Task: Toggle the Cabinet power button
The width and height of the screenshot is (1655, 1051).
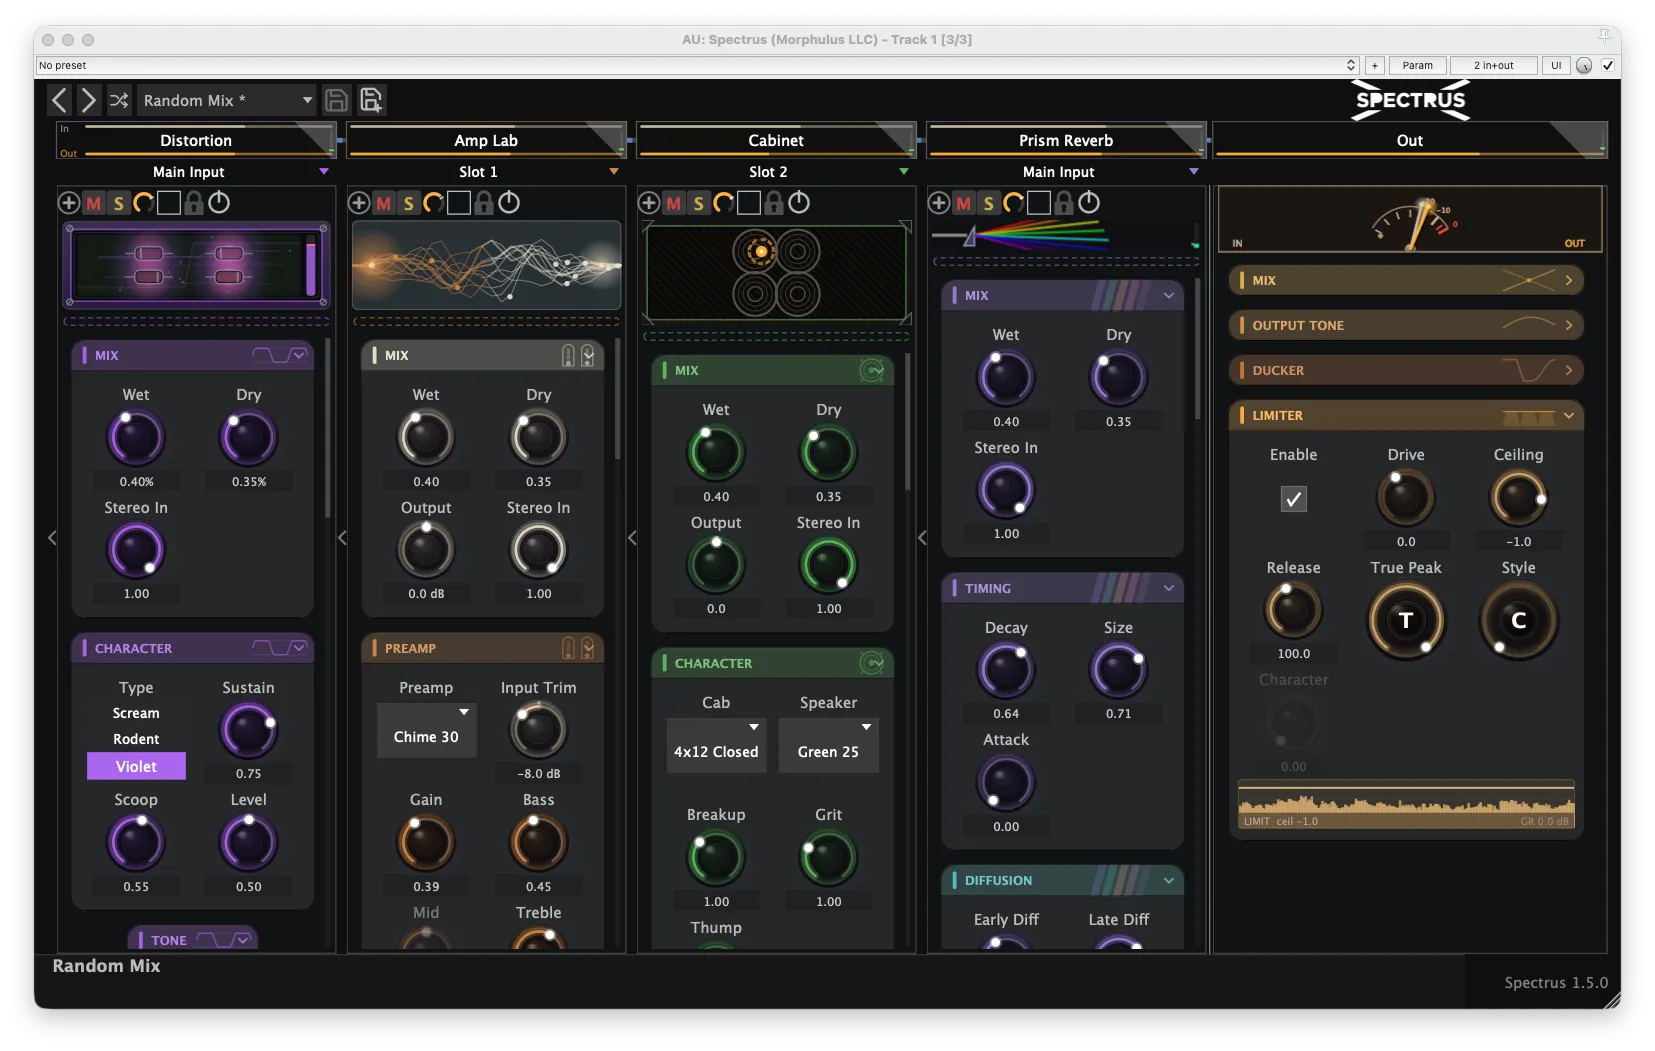Action: coord(799,203)
